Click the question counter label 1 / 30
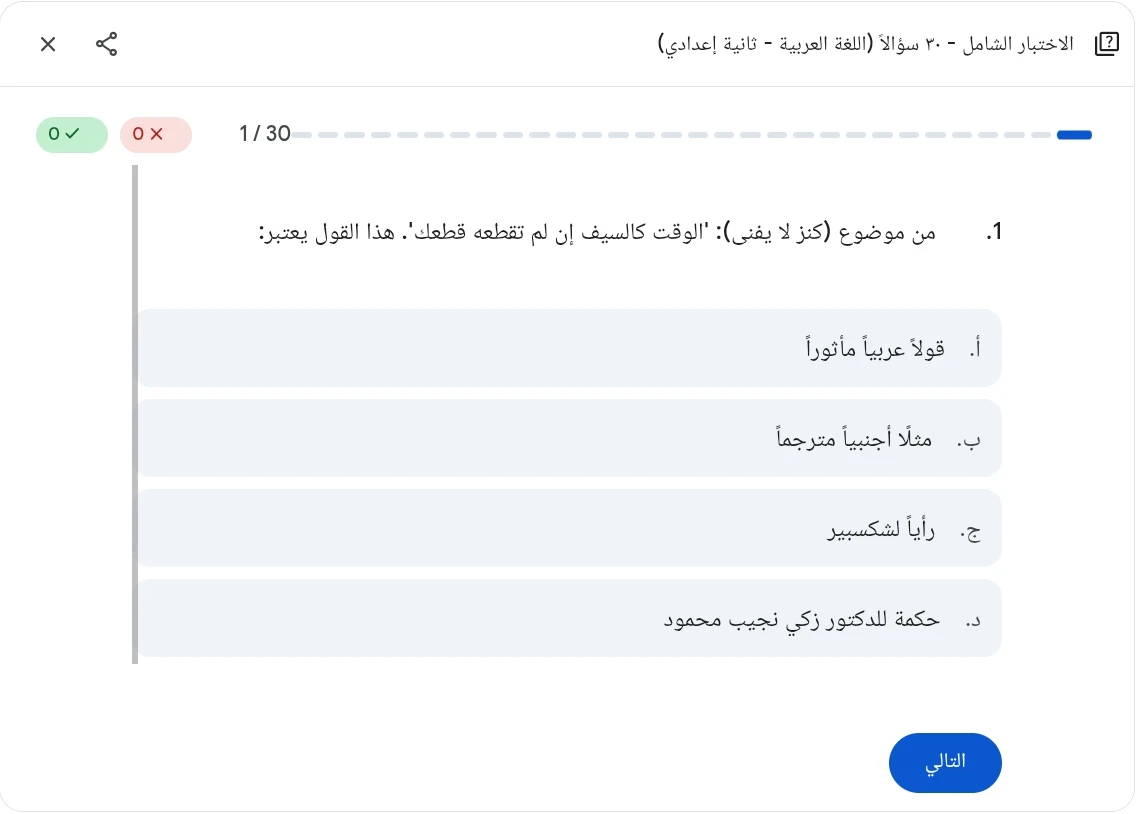The image size is (1138, 814). [x=263, y=133]
